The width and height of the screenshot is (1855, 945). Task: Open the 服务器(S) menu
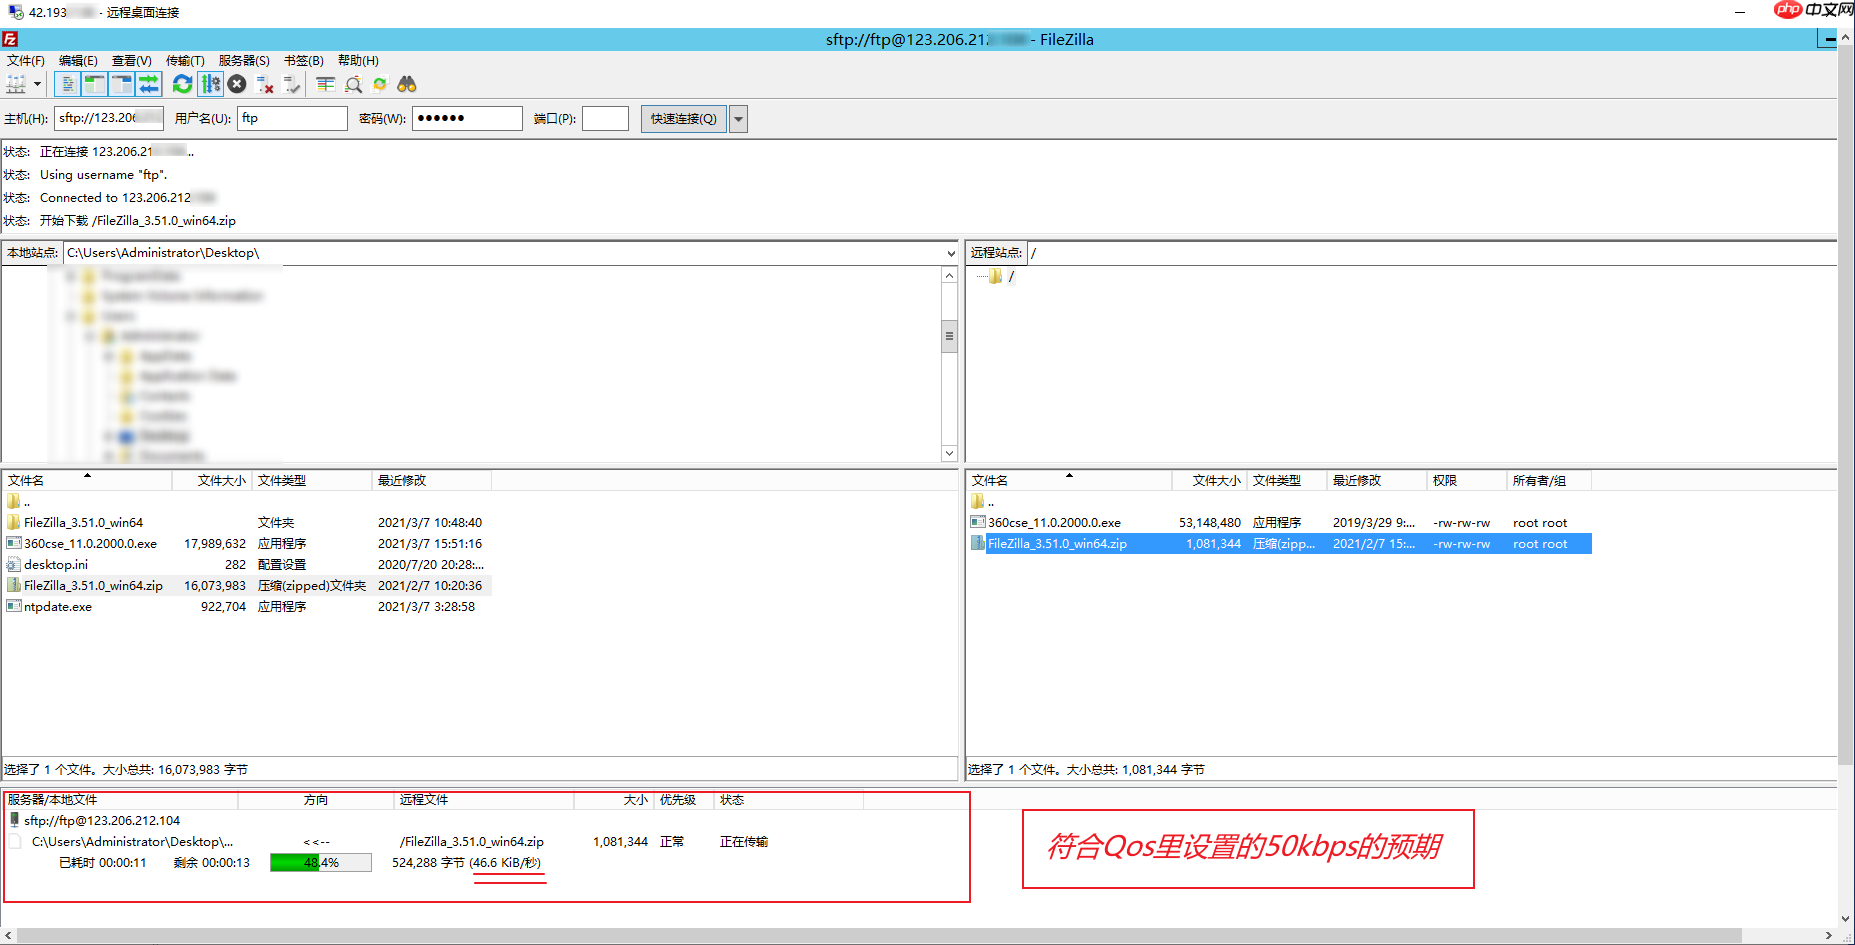243,60
